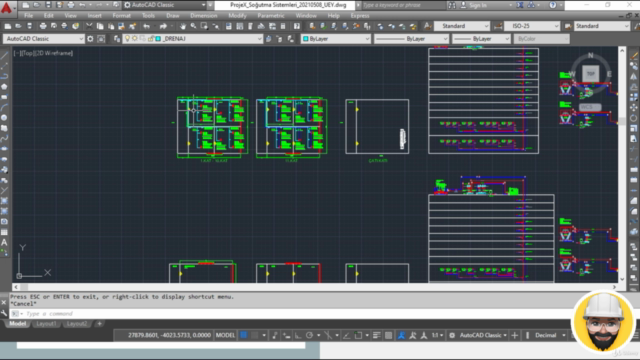Open the AutoCAD Classic workspace dropdown in title bar
The height and width of the screenshot is (360, 640).
(164, 5)
